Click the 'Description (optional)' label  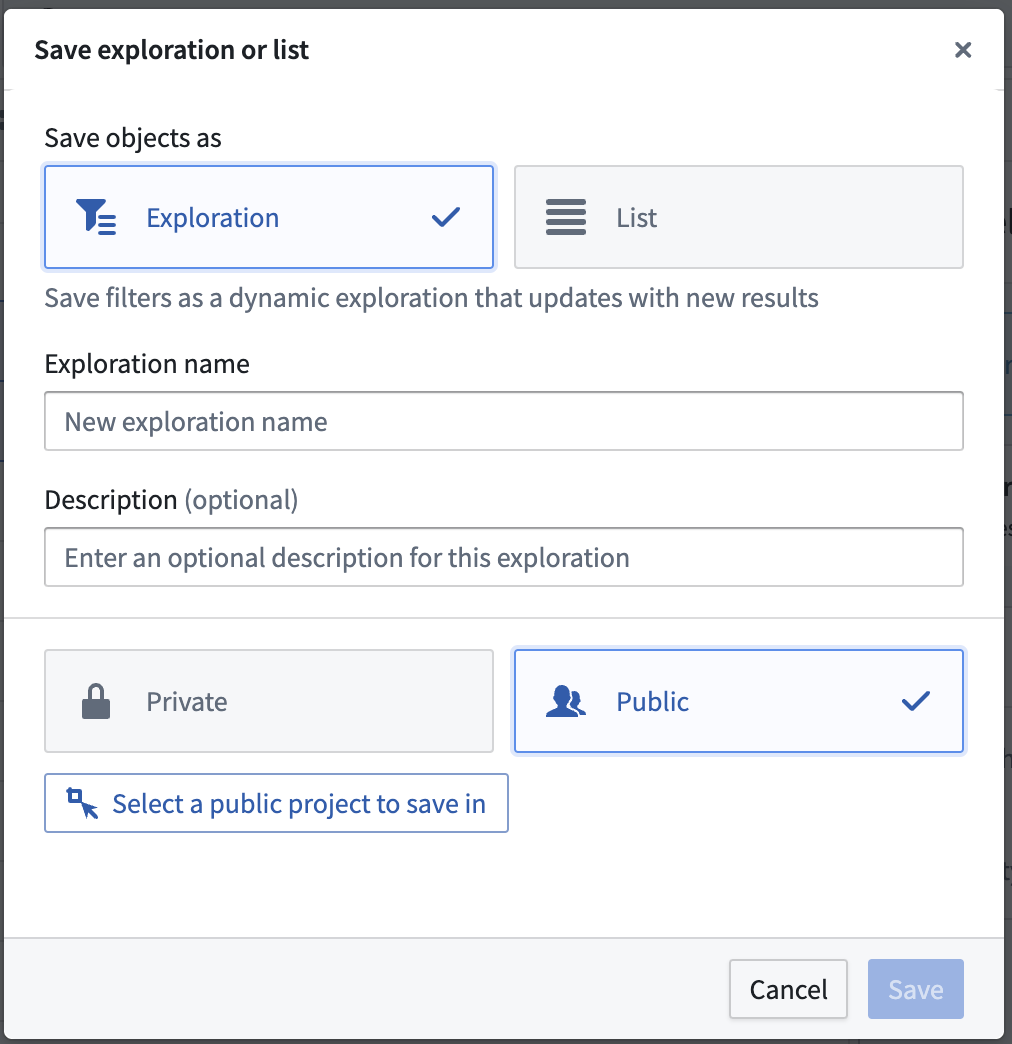pyautogui.click(x=171, y=500)
